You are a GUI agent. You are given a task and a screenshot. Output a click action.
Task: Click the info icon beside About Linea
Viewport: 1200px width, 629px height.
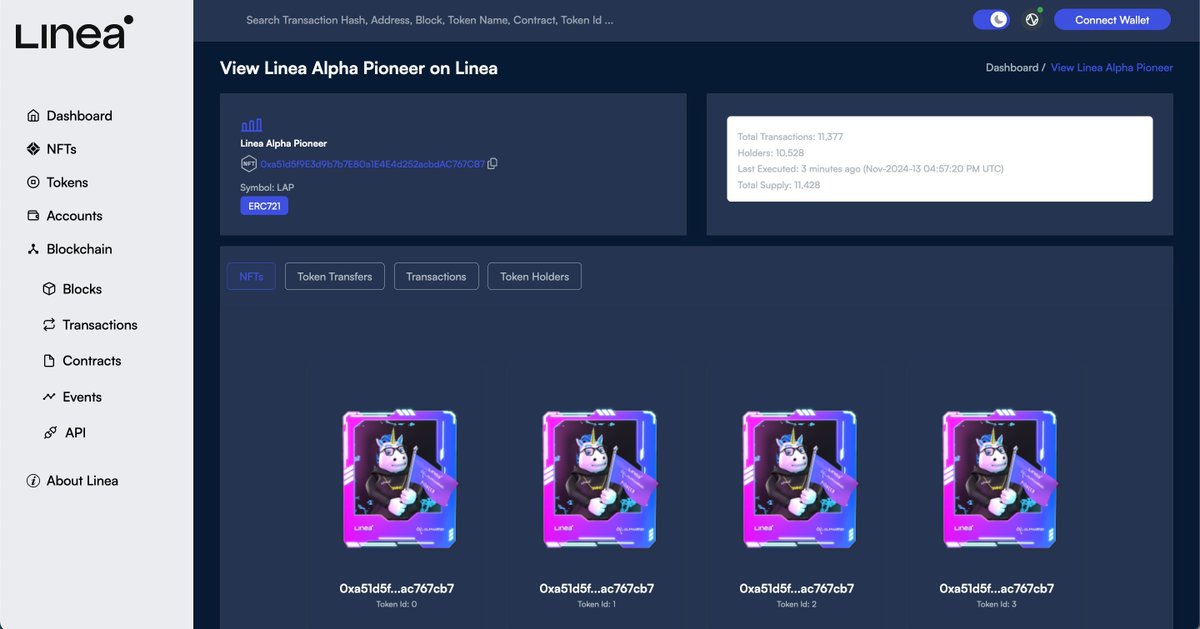[33, 481]
